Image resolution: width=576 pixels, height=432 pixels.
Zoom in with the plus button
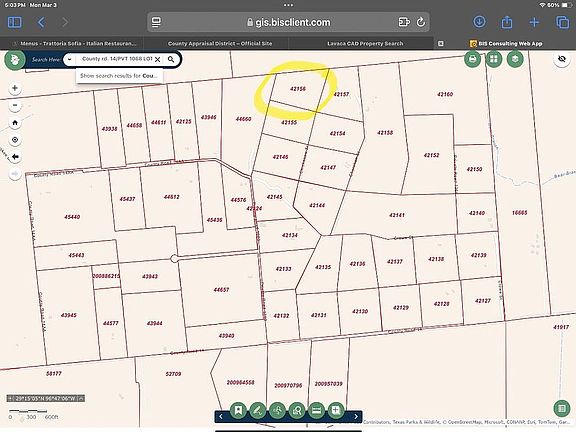15,88
